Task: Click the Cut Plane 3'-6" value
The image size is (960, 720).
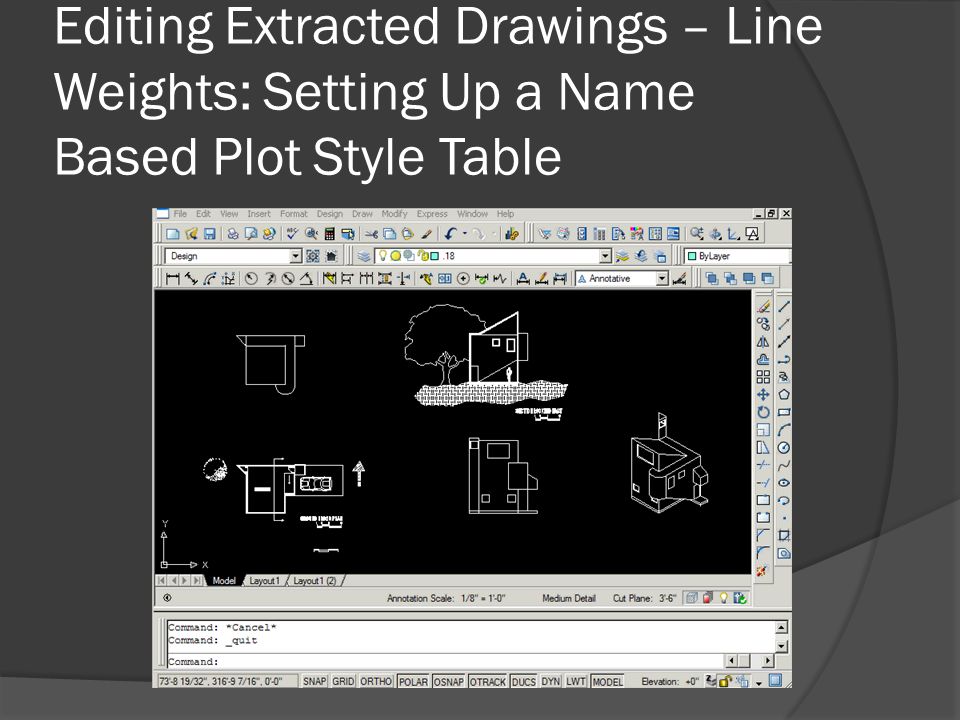Action: click(x=667, y=598)
